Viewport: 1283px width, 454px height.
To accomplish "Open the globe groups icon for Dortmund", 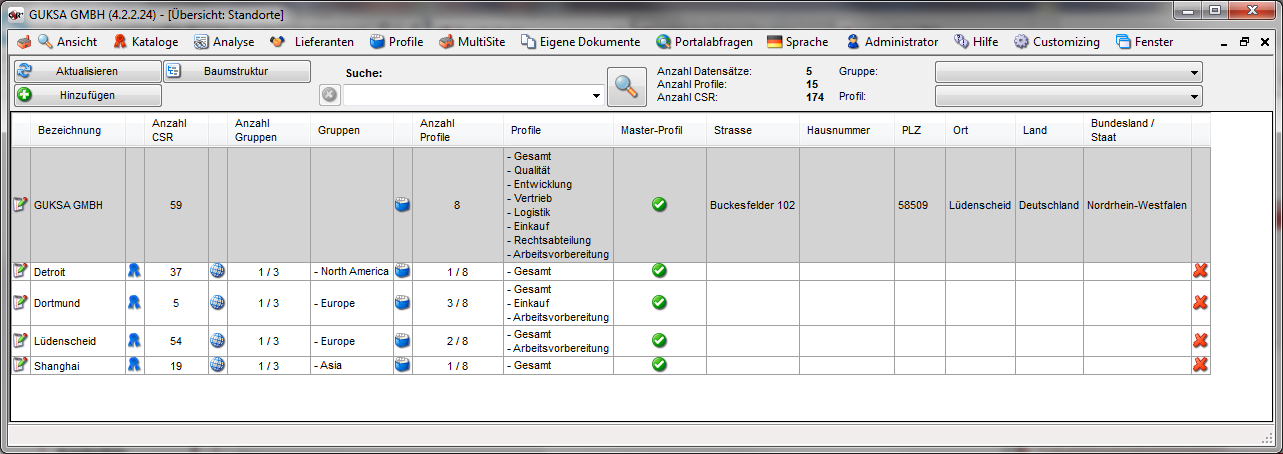I will [217, 303].
